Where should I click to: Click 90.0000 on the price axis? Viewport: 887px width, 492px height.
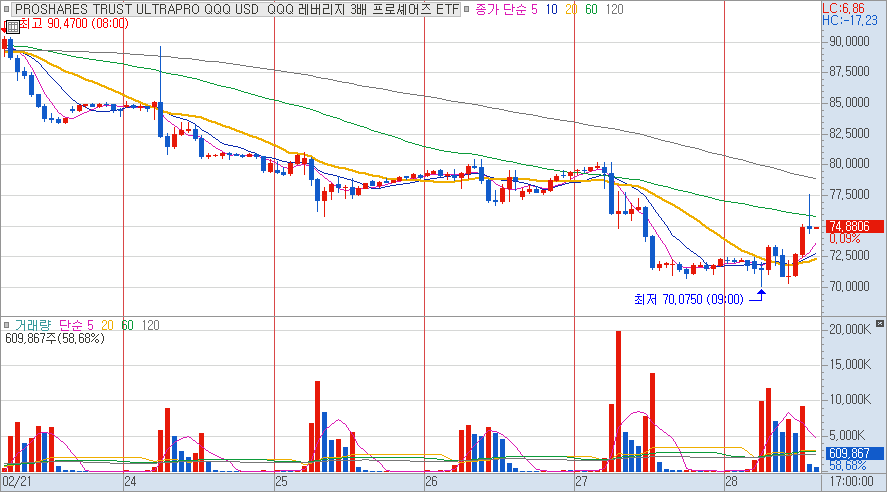tap(849, 41)
